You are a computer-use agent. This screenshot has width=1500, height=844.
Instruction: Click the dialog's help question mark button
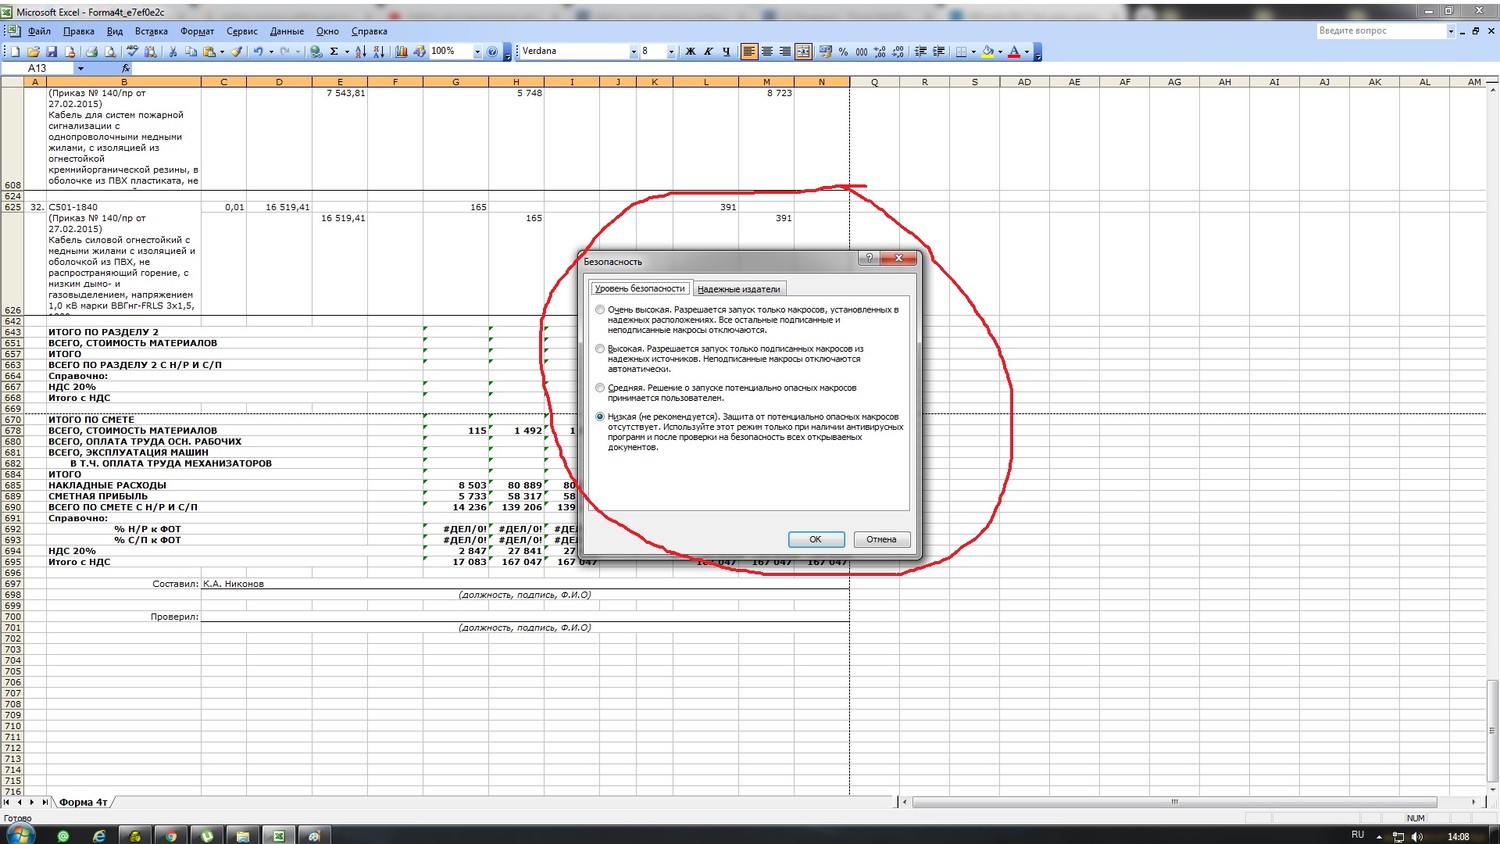tap(869, 258)
